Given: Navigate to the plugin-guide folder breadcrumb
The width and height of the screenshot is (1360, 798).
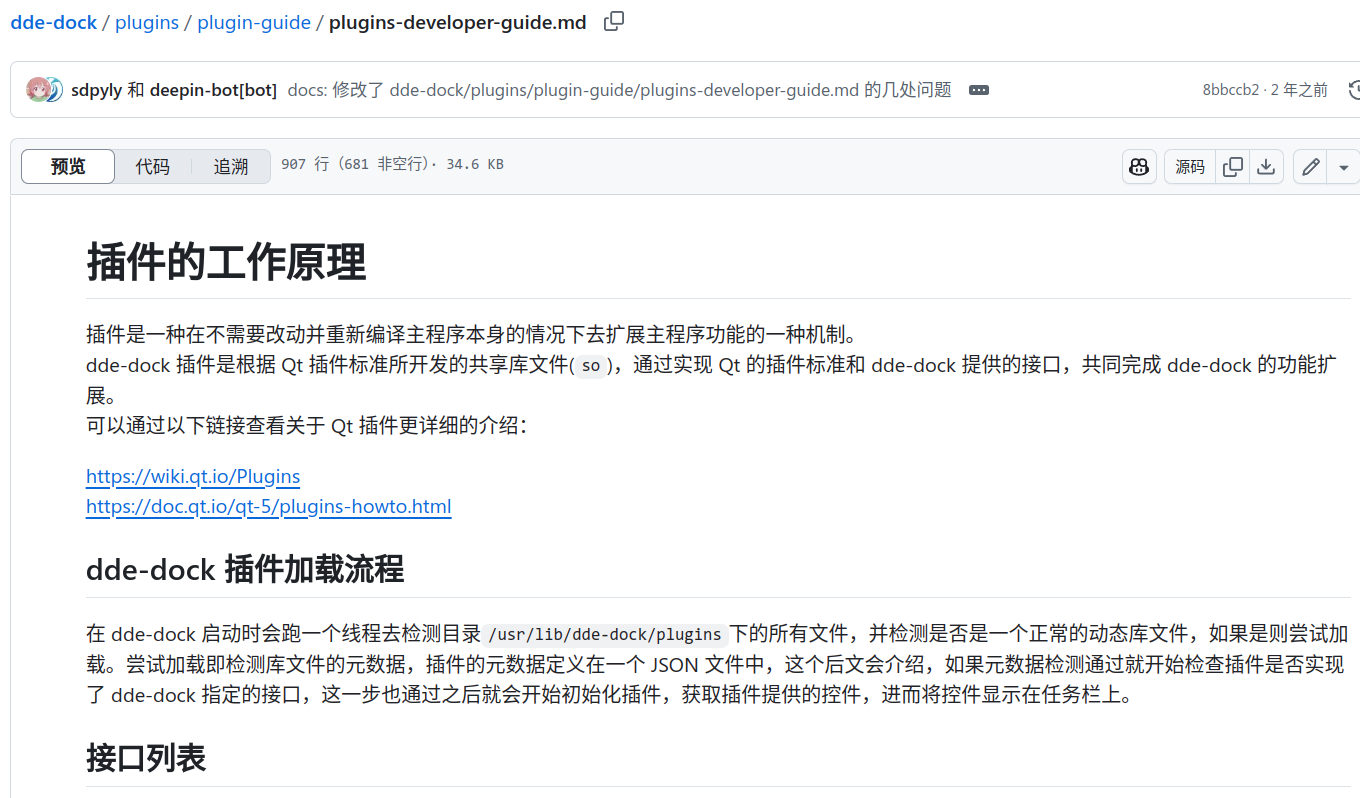Looking at the screenshot, I should tap(254, 22).
